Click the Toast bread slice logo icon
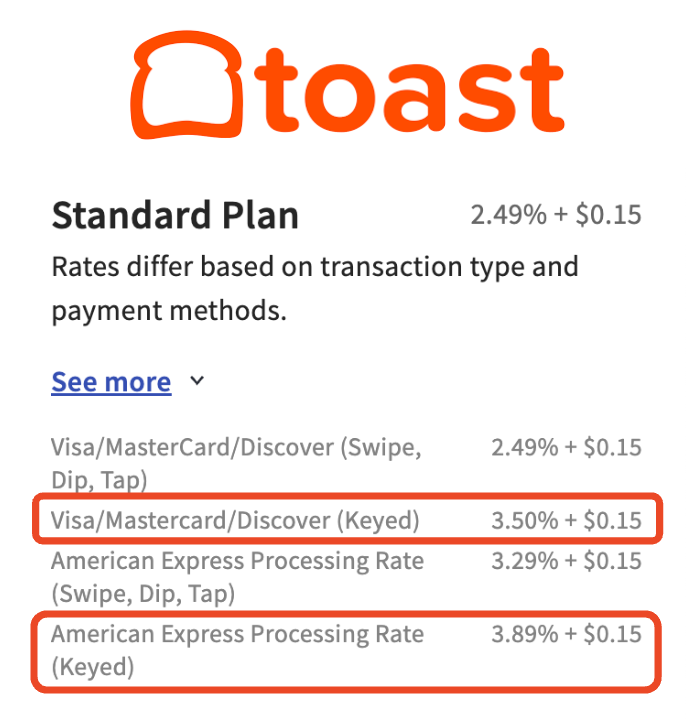The width and height of the screenshot is (698, 720). 186,85
